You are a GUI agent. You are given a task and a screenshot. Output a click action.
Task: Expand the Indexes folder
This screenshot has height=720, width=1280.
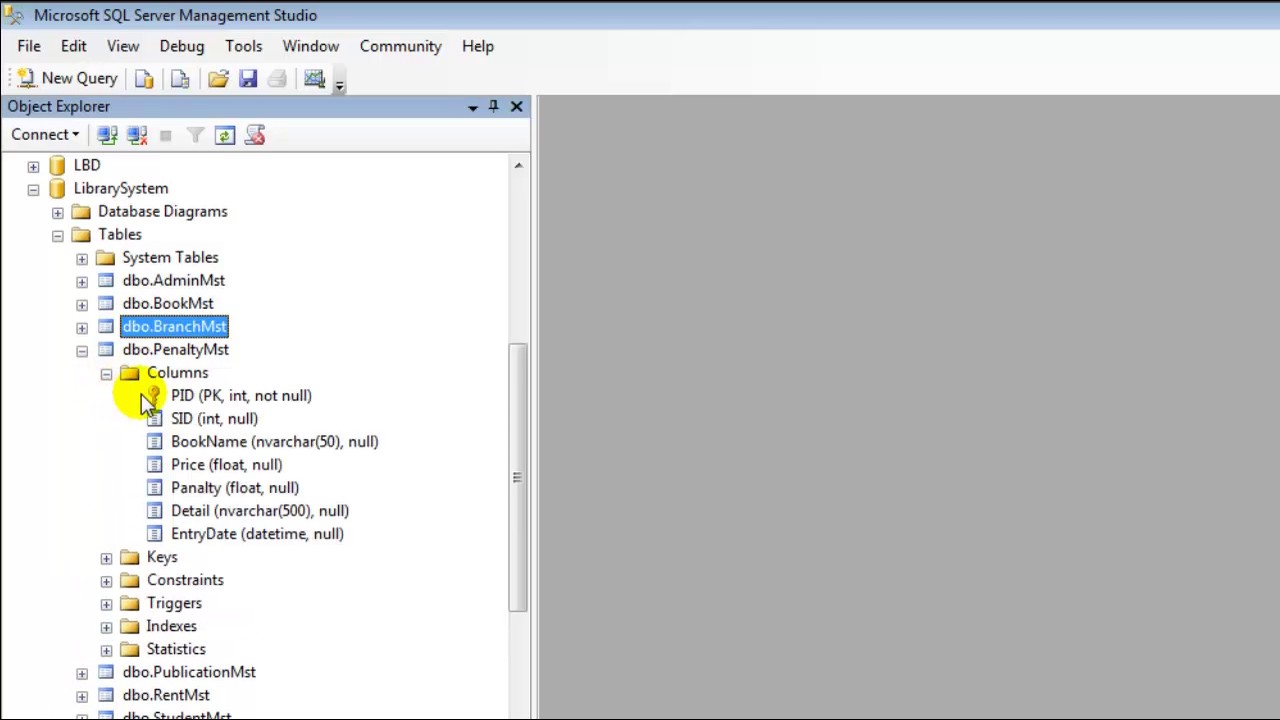[106, 627]
